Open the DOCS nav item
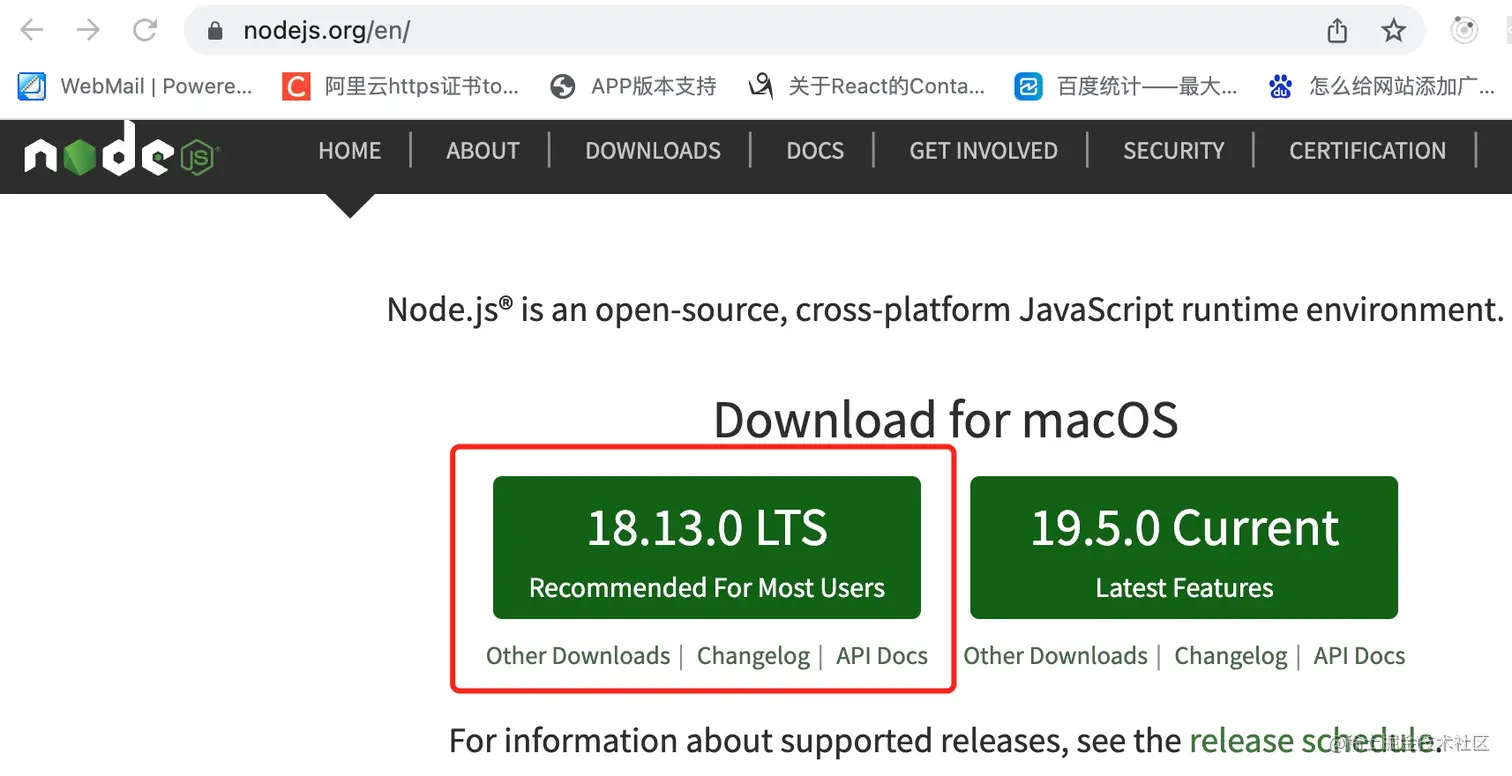 (x=815, y=151)
